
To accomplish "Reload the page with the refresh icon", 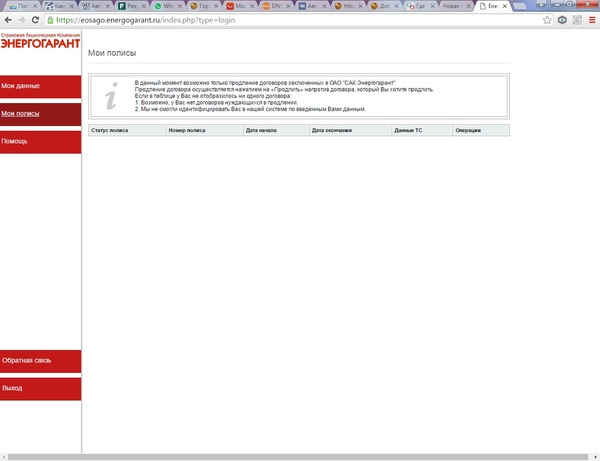I will coord(35,20).
